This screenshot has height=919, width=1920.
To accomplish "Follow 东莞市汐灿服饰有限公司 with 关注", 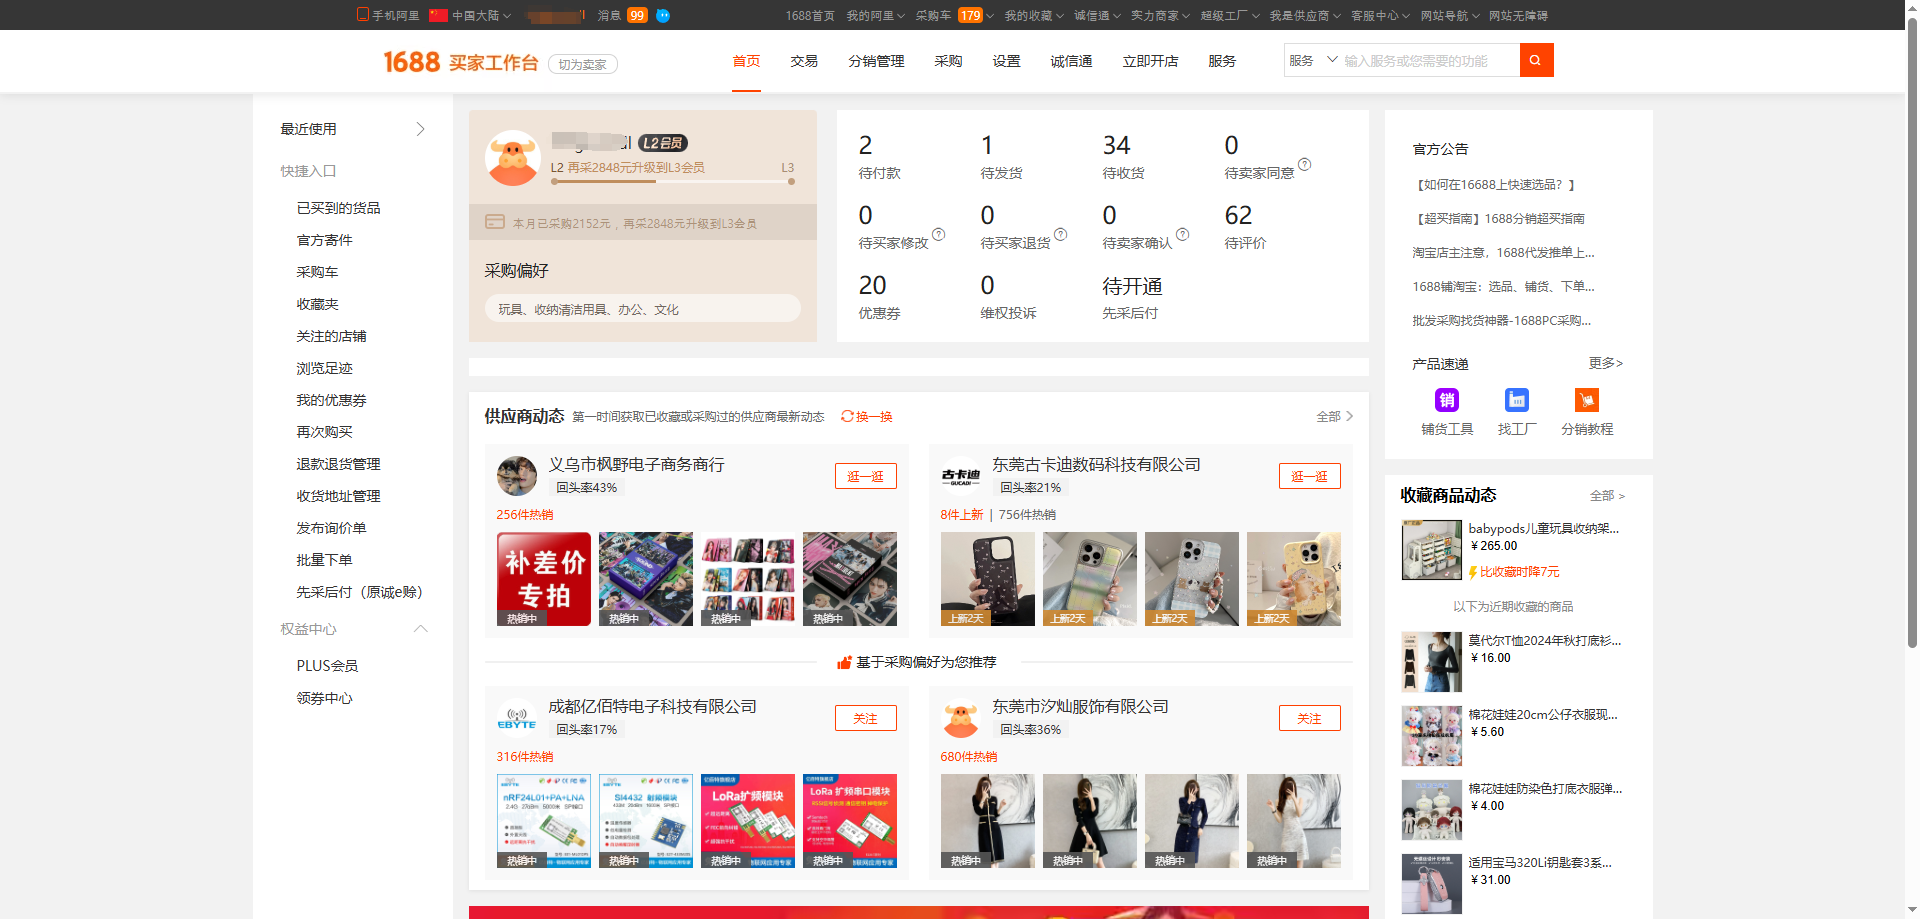I will [x=1310, y=718].
